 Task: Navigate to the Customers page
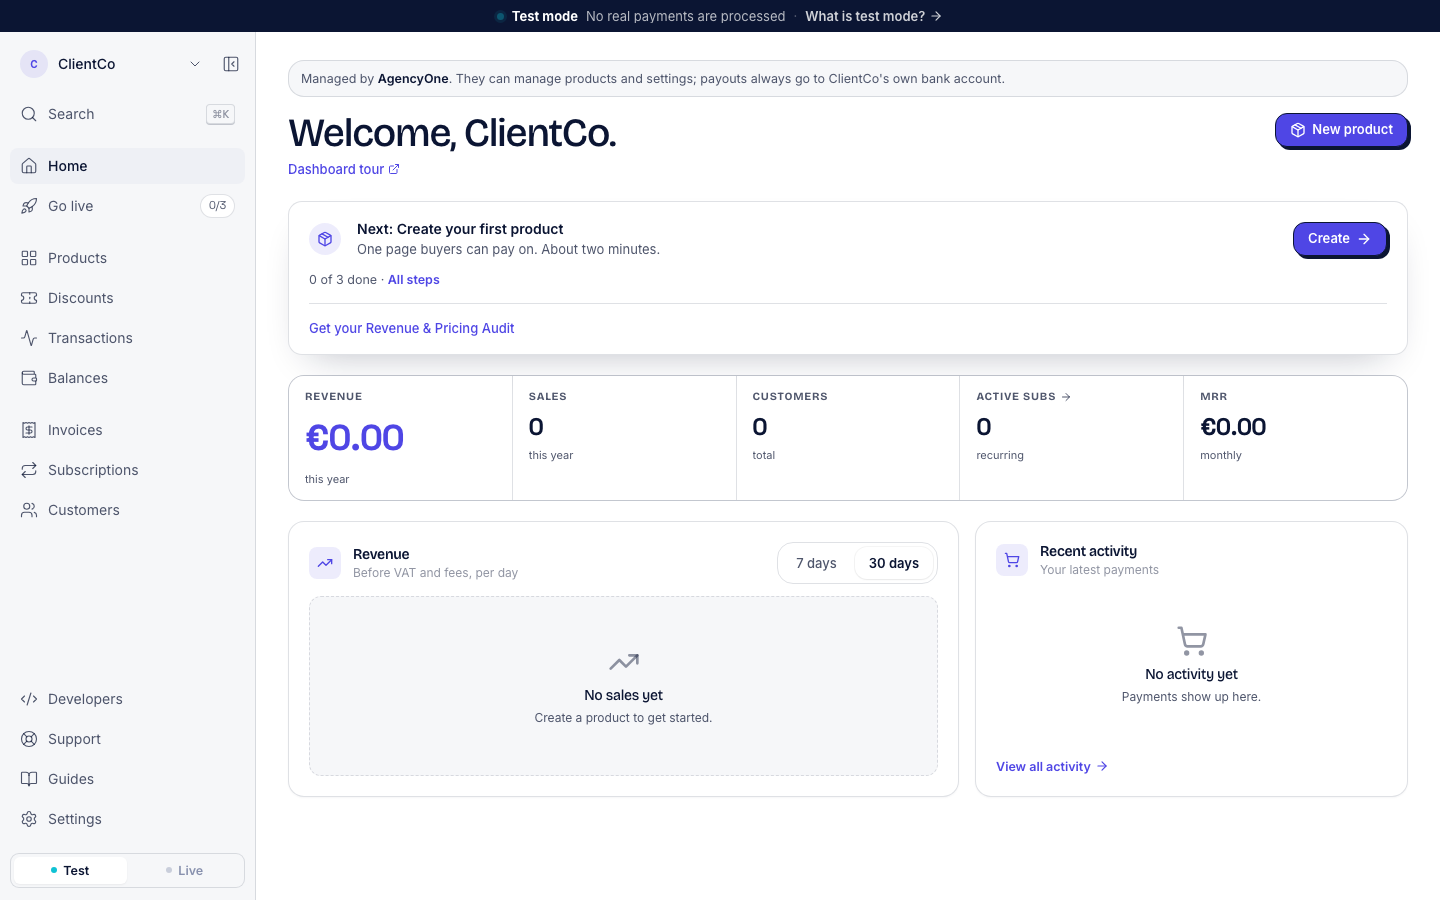tap(127, 510)
